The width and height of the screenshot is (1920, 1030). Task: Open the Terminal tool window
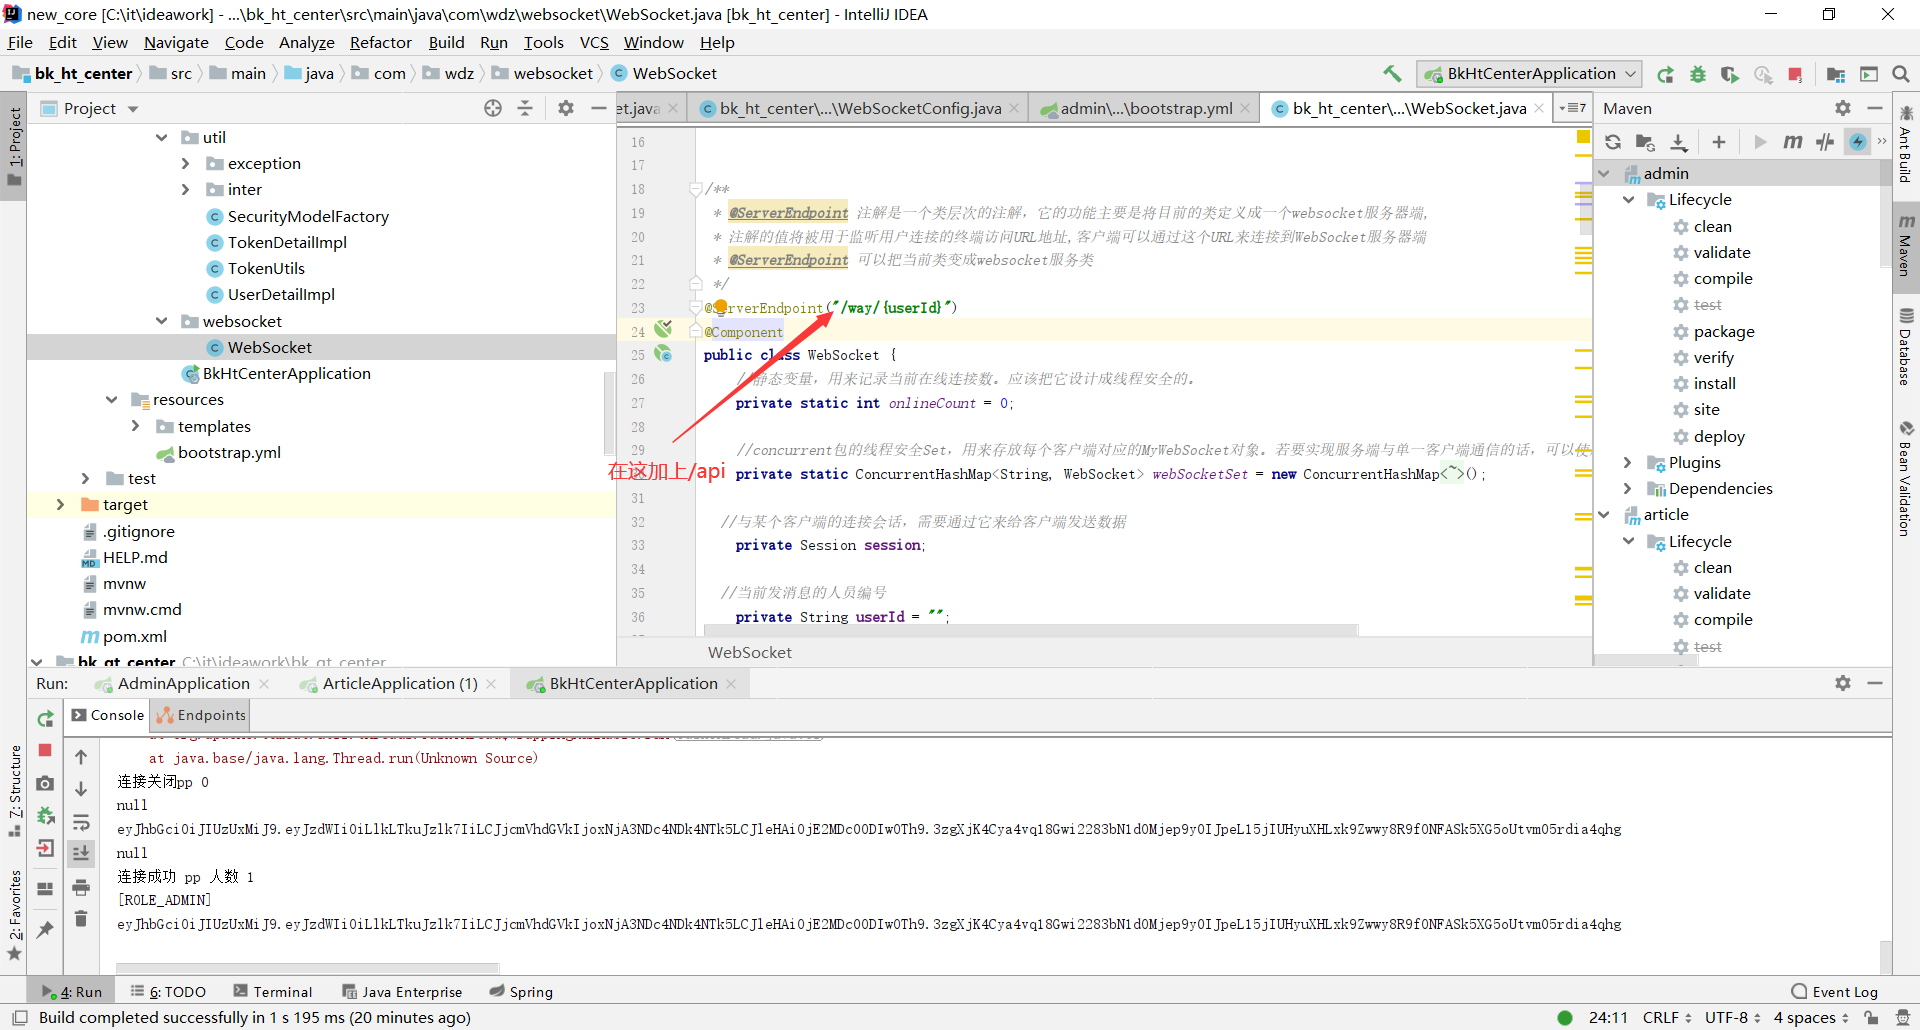(x=273, y=991)
